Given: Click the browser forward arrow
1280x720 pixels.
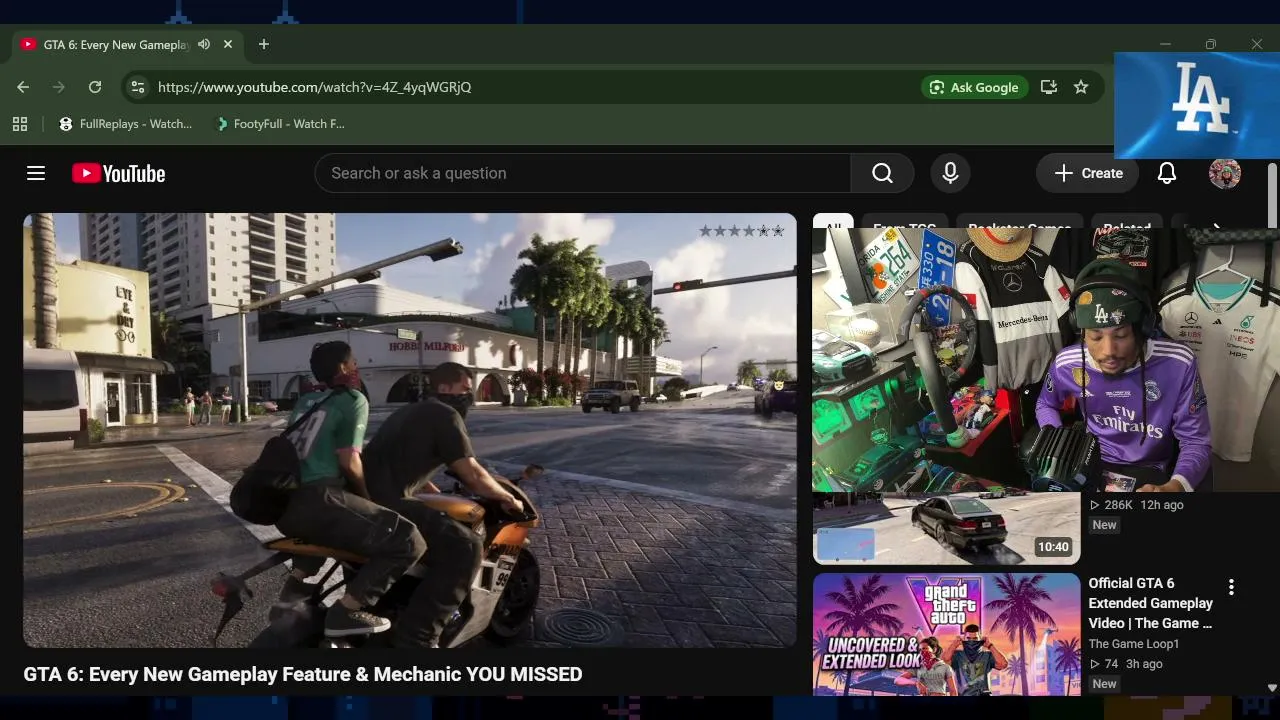Looking at the screenshot, I should click(59, 87).
